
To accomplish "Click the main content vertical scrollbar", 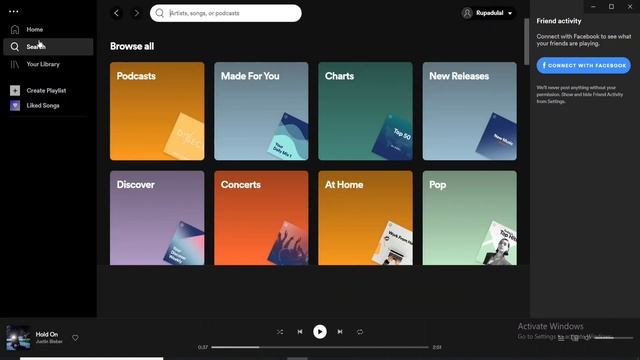I will 527,41.
